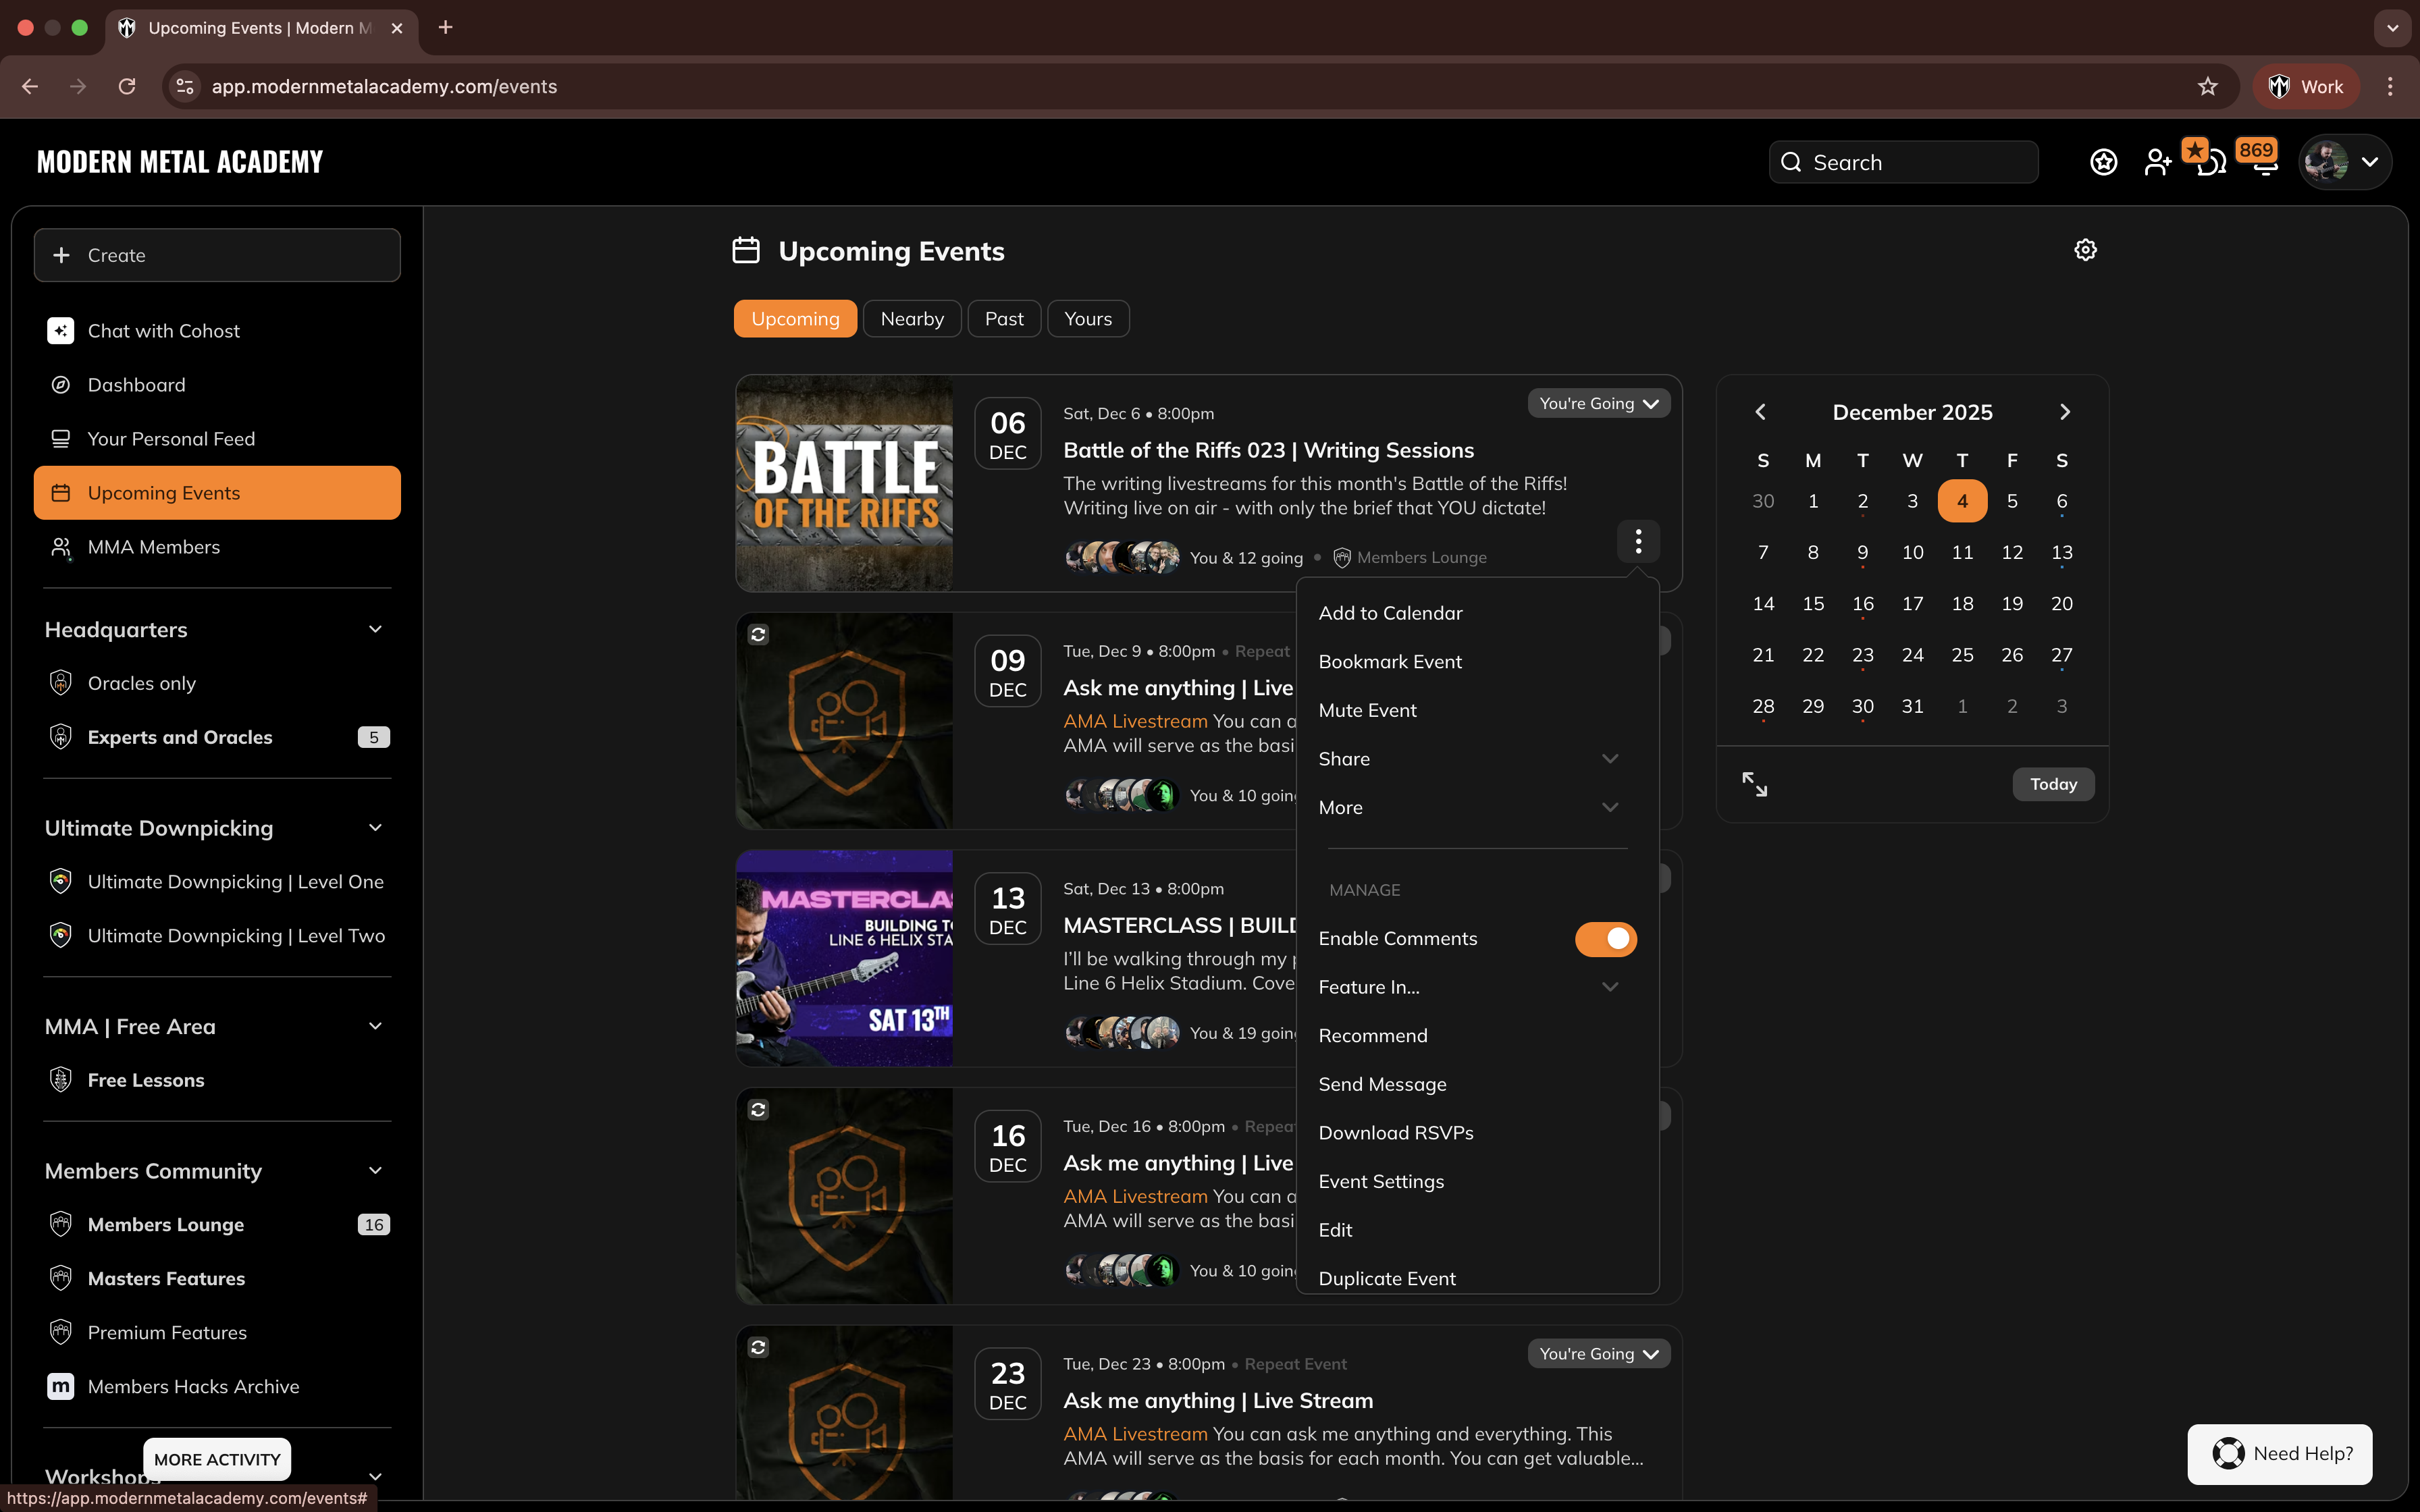
Task: Collapse the Headquarters section in the sidebar
Action: point(376,629)
